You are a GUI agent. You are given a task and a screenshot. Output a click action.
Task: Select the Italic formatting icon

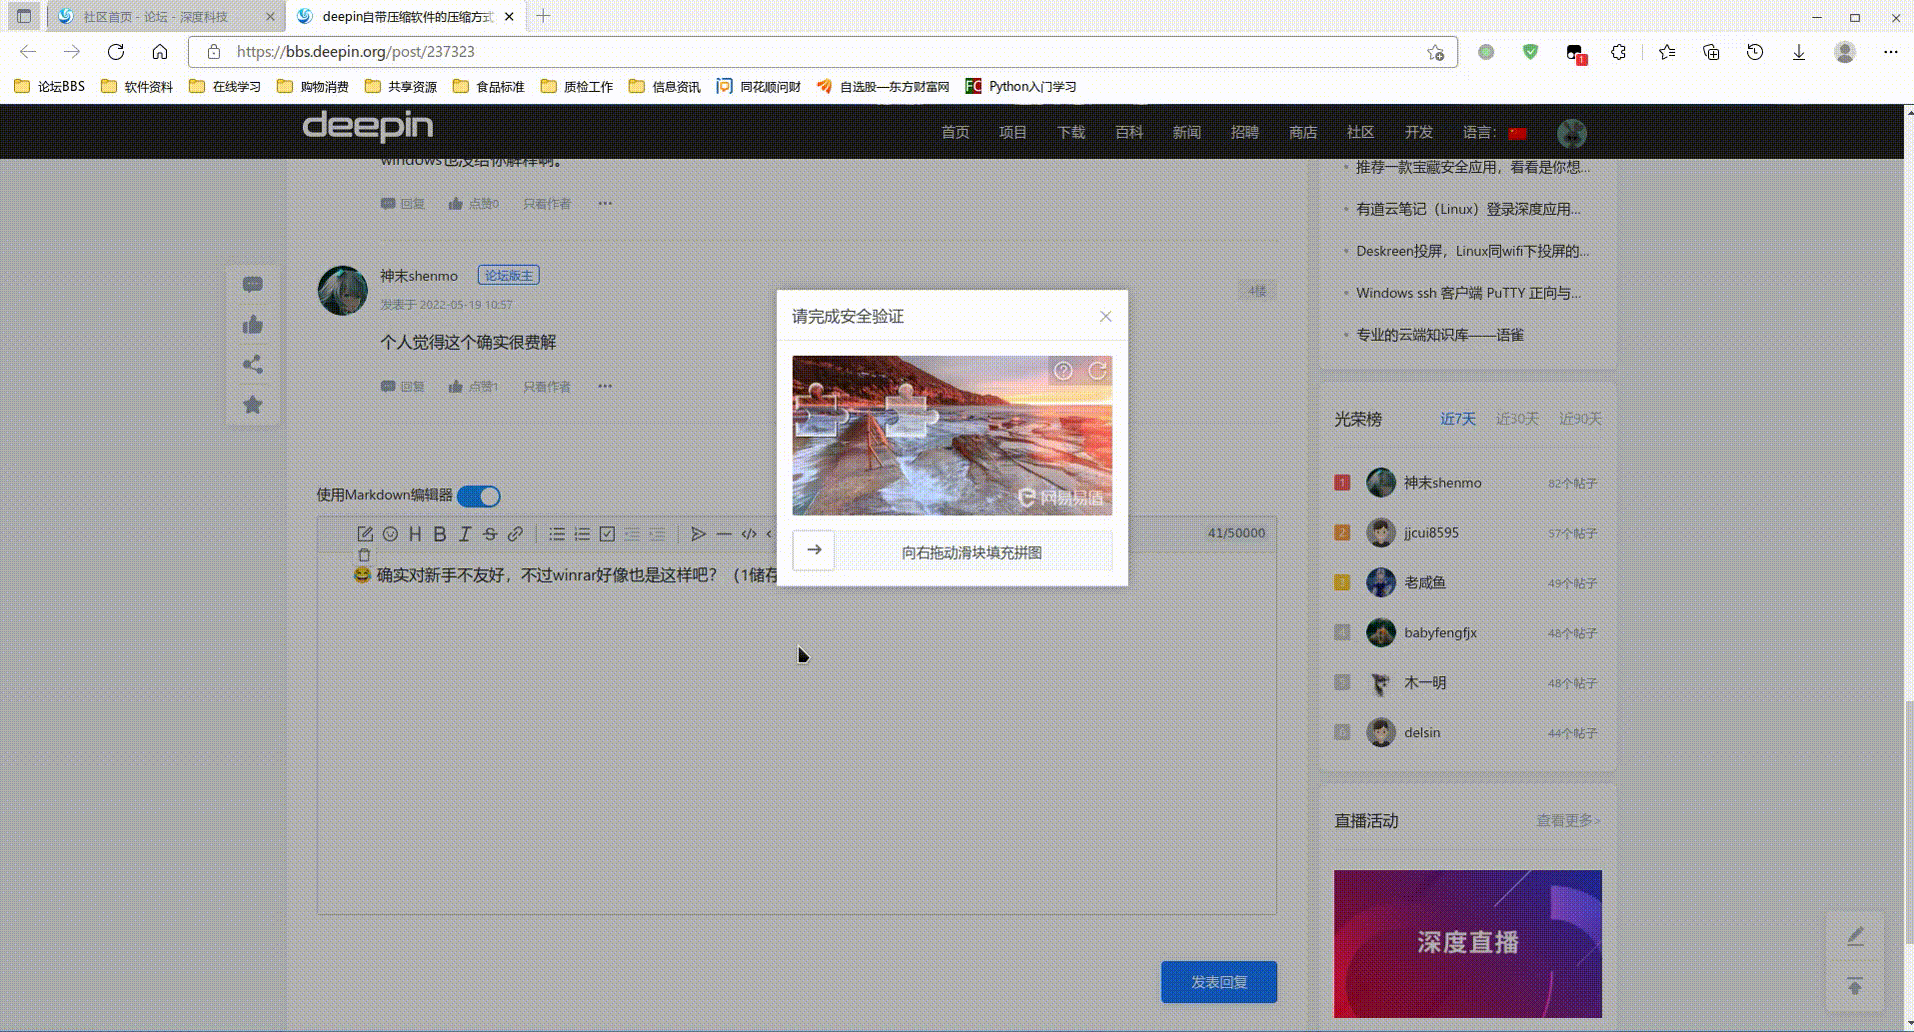(x=464, y=534)
